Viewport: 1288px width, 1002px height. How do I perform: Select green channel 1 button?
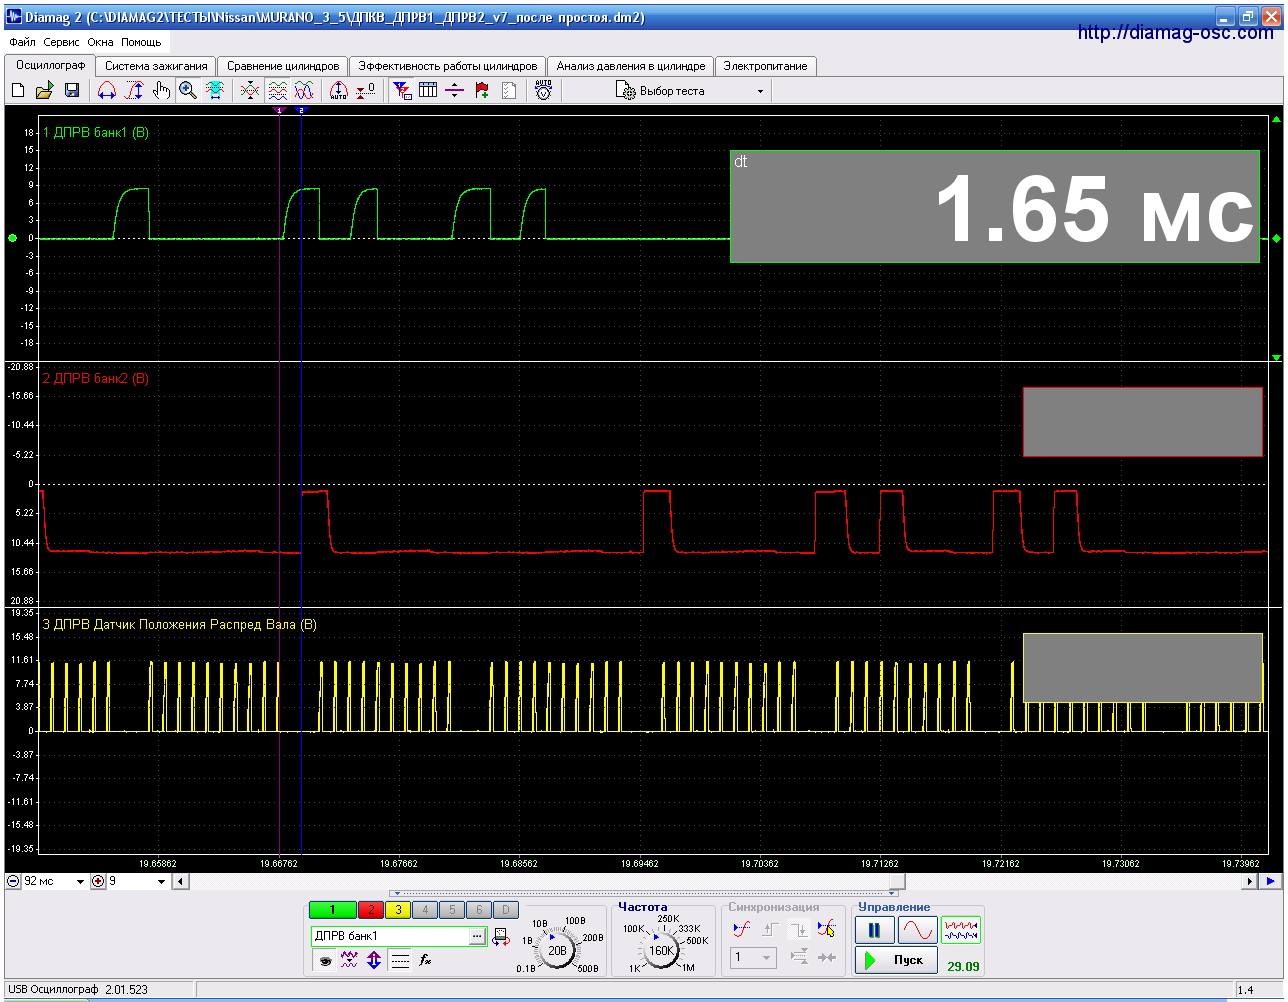pos(333,910)
